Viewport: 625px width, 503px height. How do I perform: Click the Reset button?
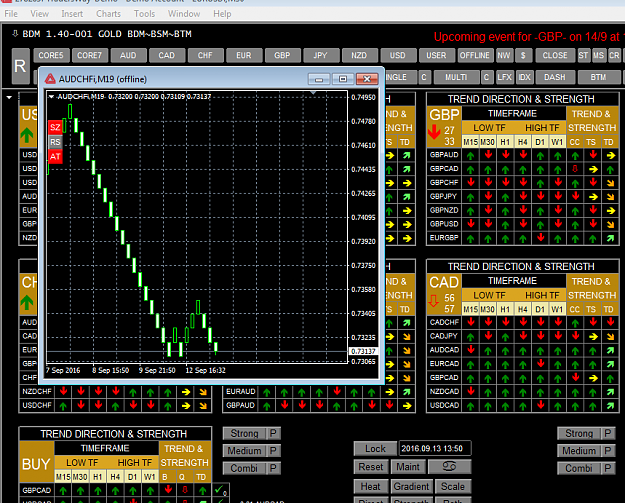click(x=371, y=467)
